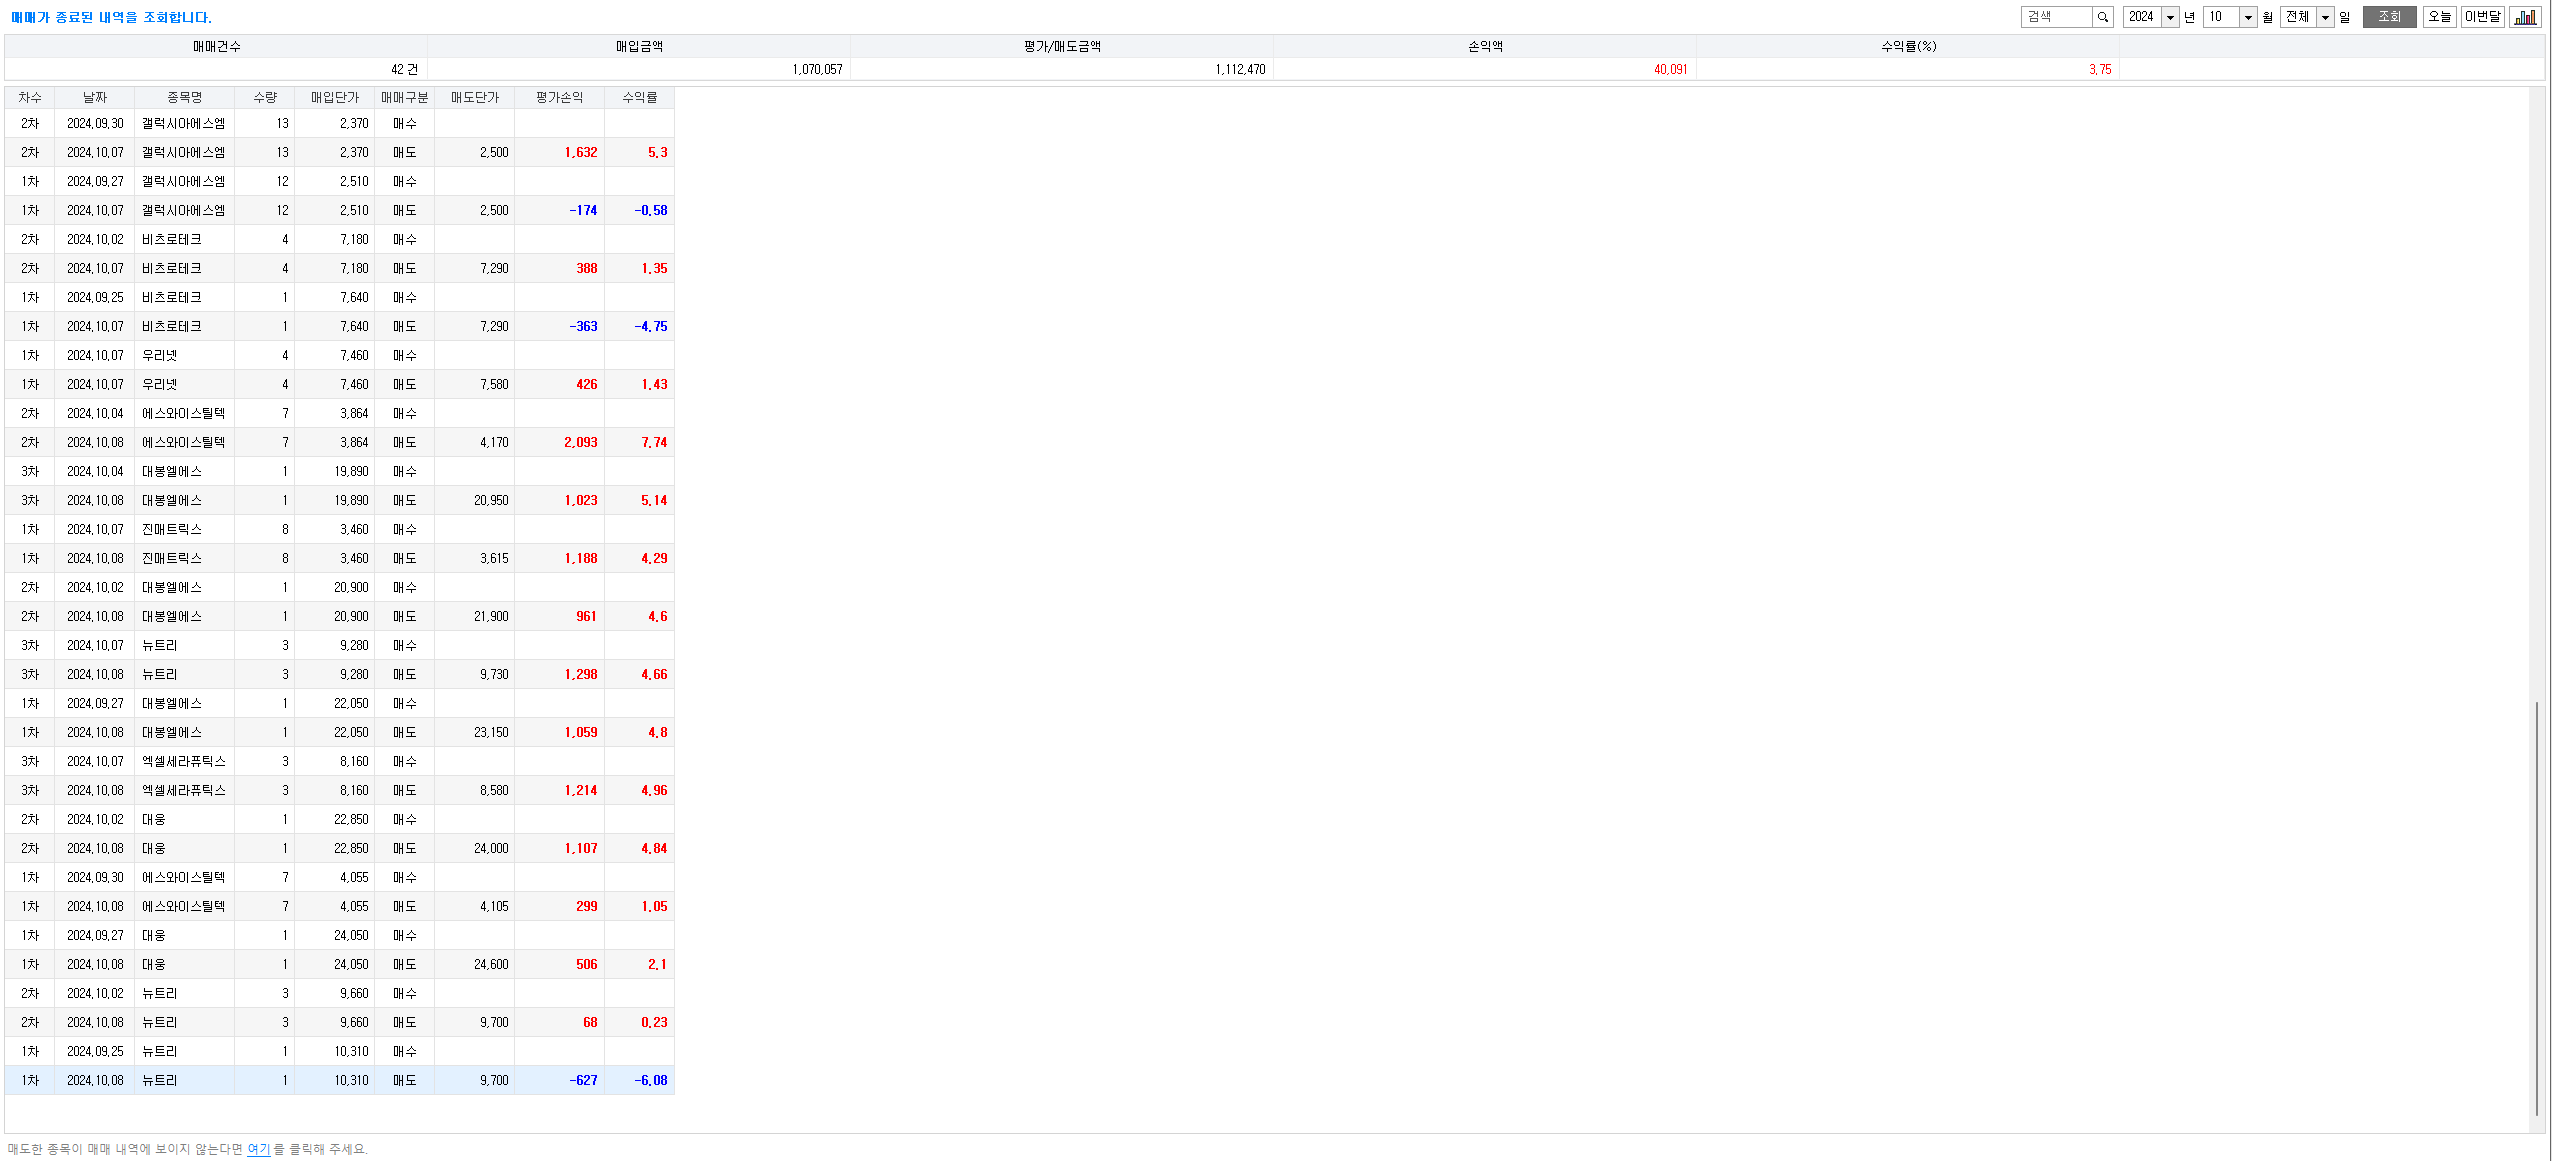Expand the 전체 day dropdown
The height and width of the screenshot is (1161, 2552).
(2325, 17)
